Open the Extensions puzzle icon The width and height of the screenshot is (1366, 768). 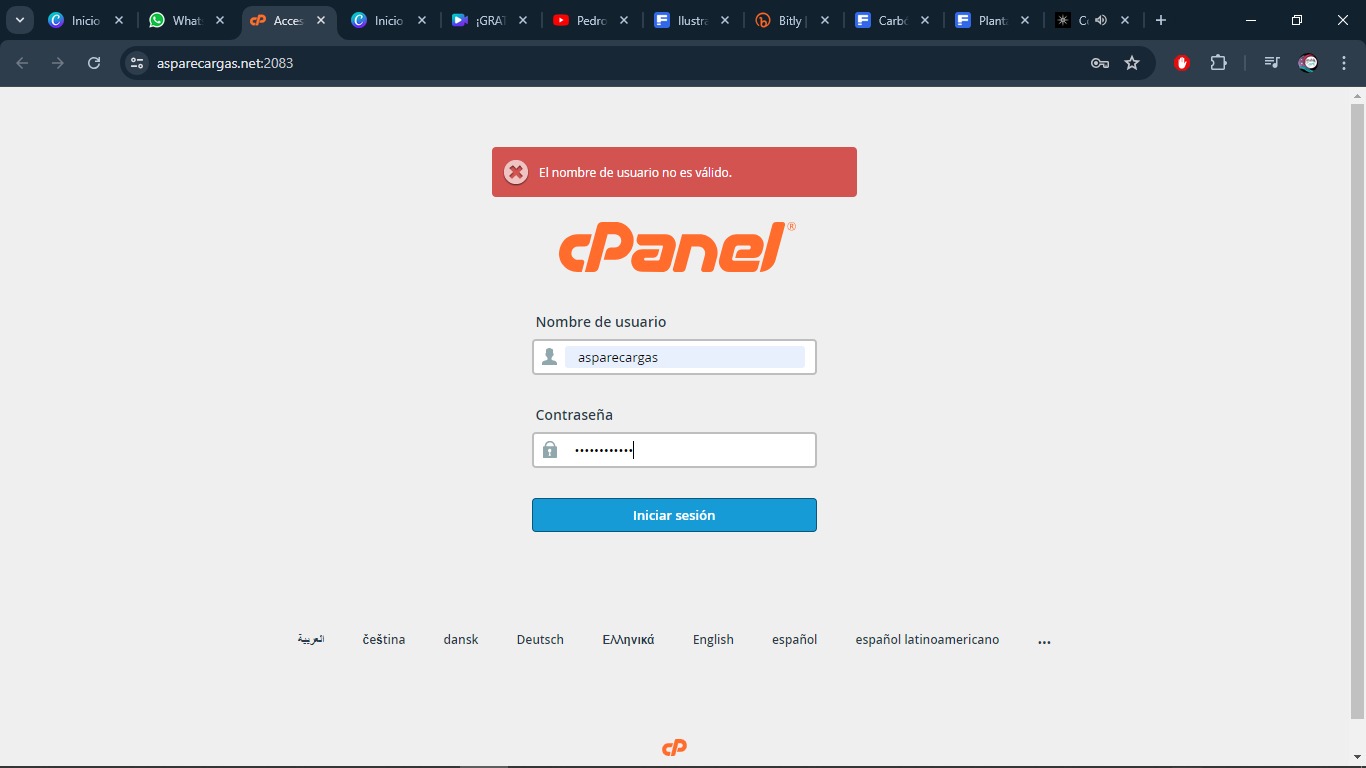tap(1218, 63)
